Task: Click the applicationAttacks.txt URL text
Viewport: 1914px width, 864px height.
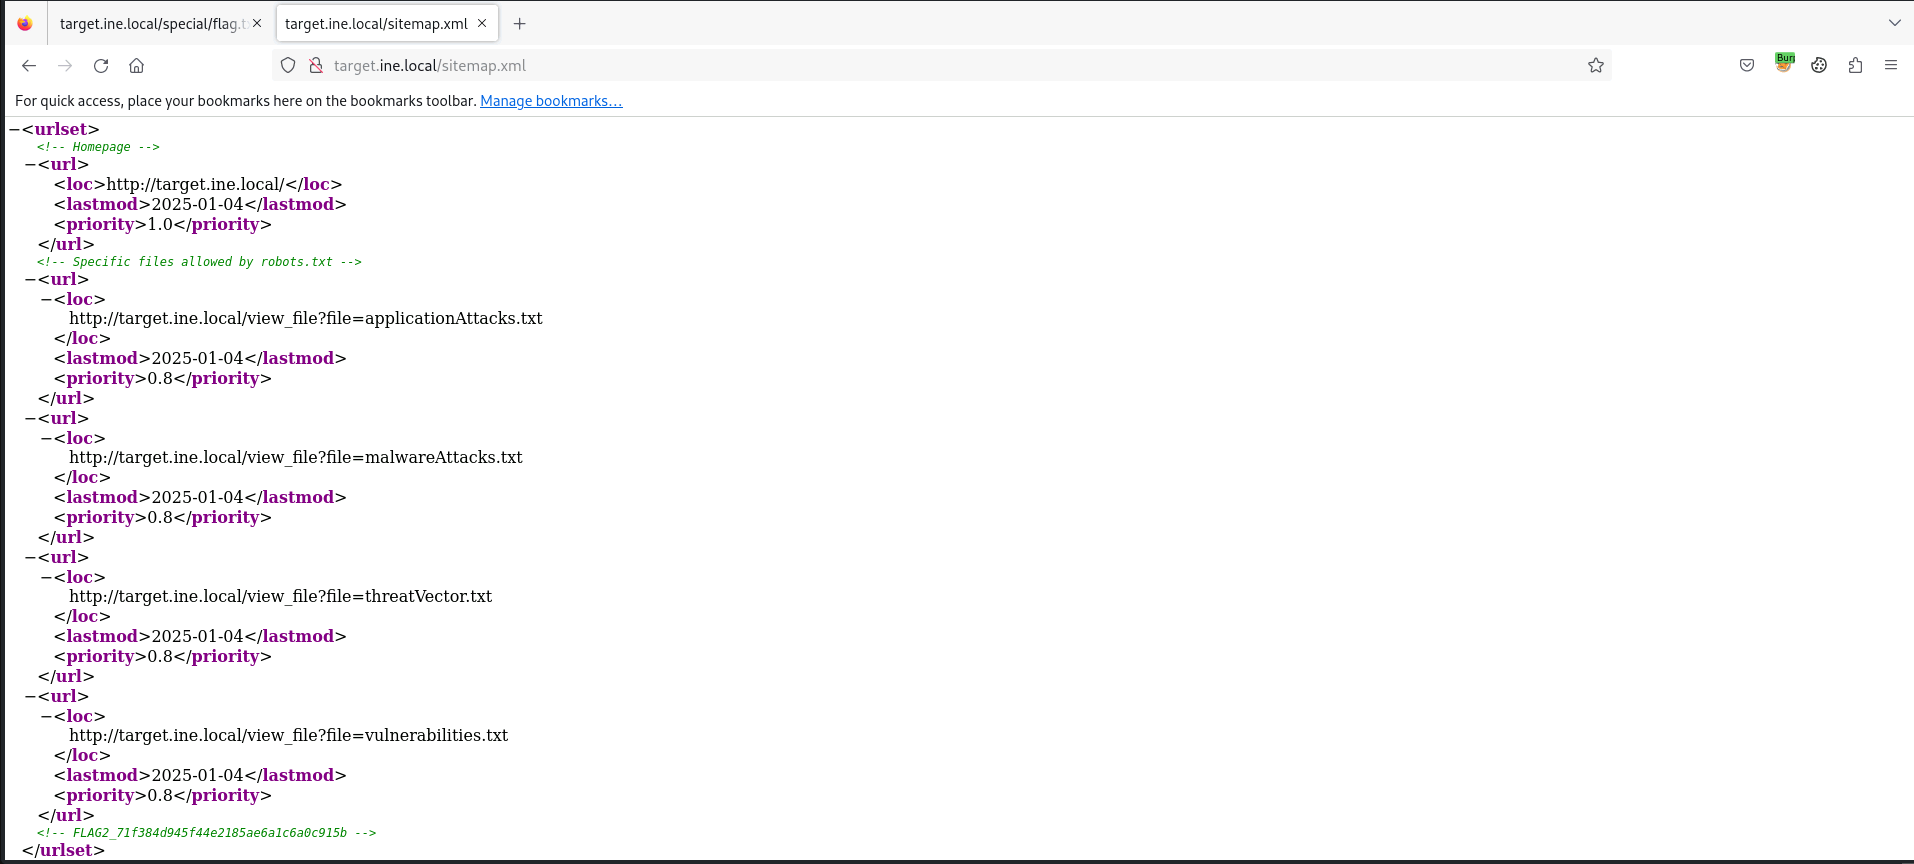Action: point(306,318)
